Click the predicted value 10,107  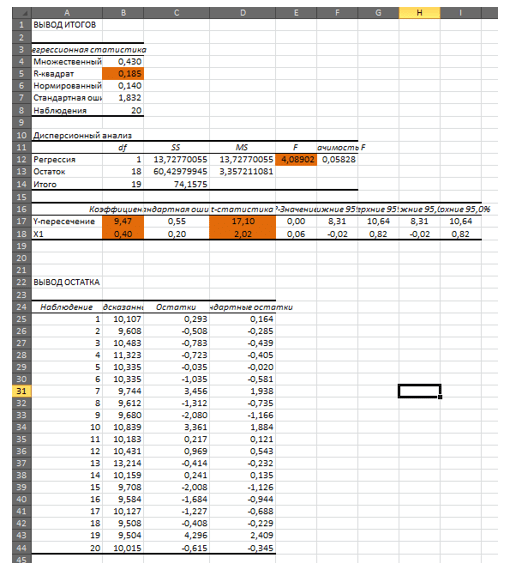pos(123,319)
